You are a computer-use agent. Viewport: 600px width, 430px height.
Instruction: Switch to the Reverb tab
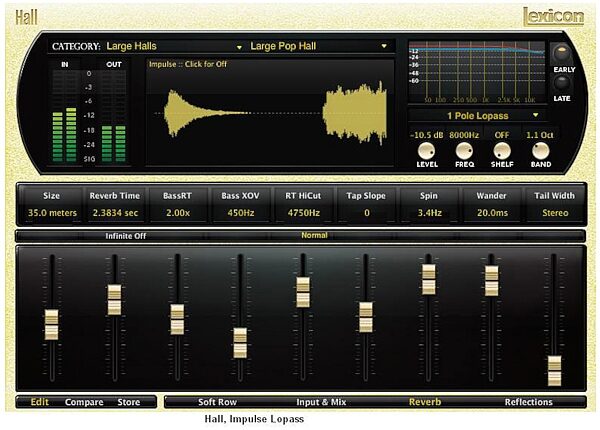pyautogui.click(x=425, y=402)
